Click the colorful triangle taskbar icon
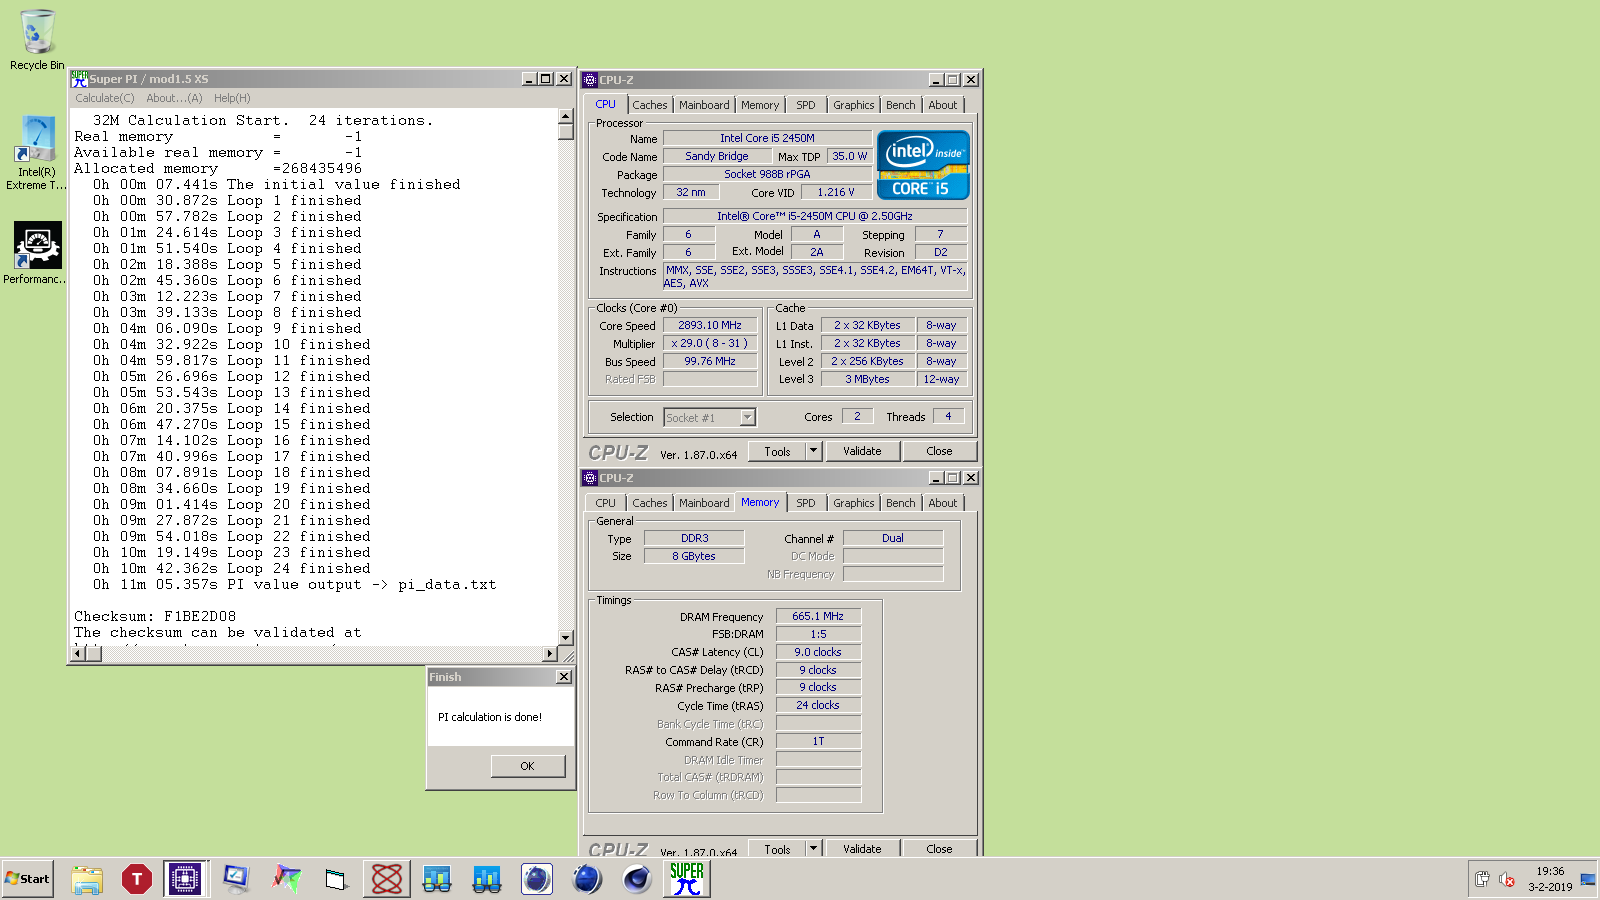 coord(286,879)
